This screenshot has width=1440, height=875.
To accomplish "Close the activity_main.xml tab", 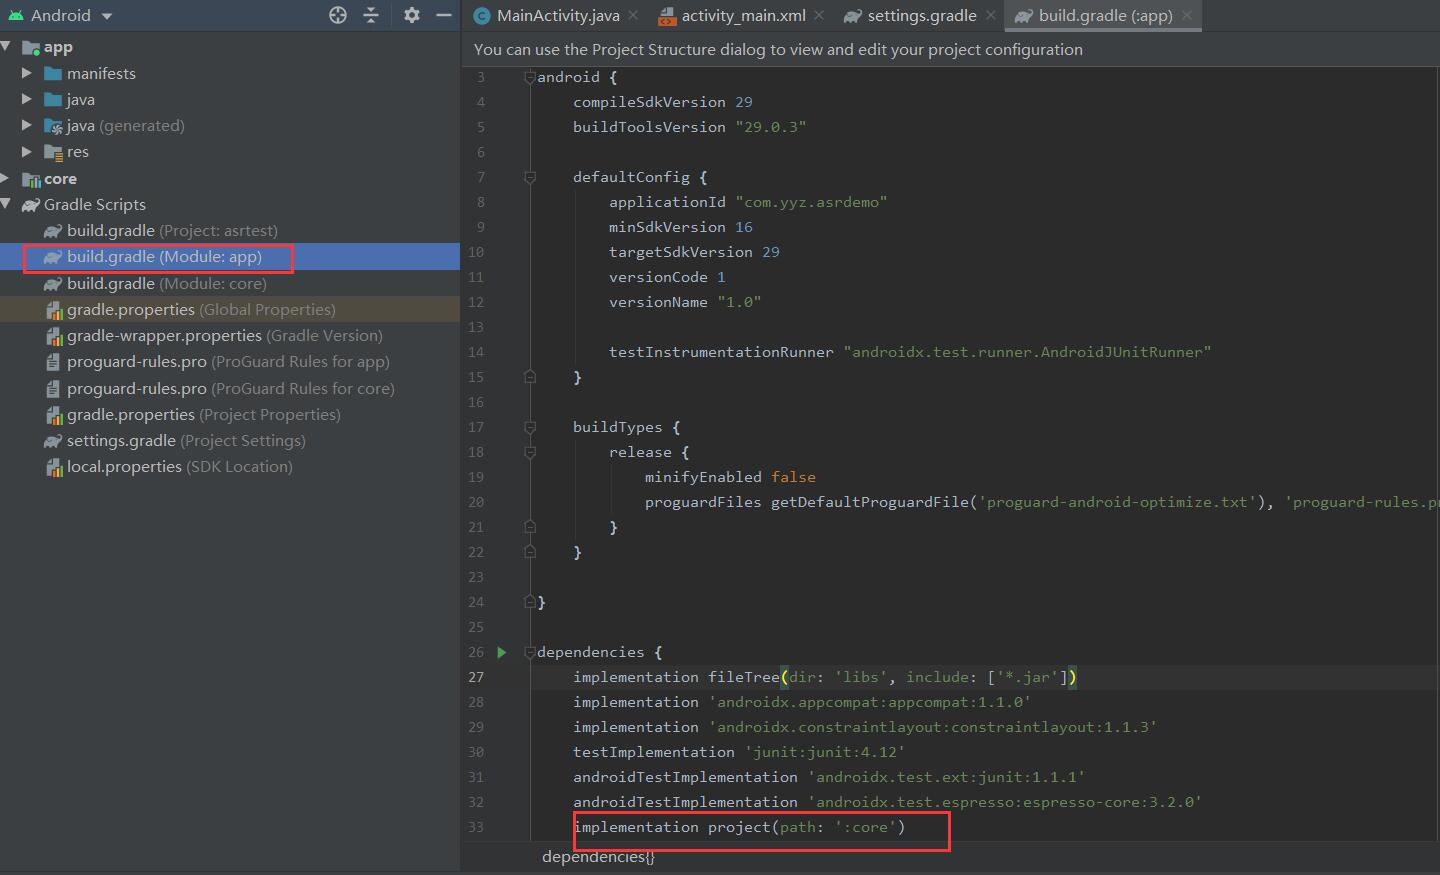I will [x=819, y=15].
